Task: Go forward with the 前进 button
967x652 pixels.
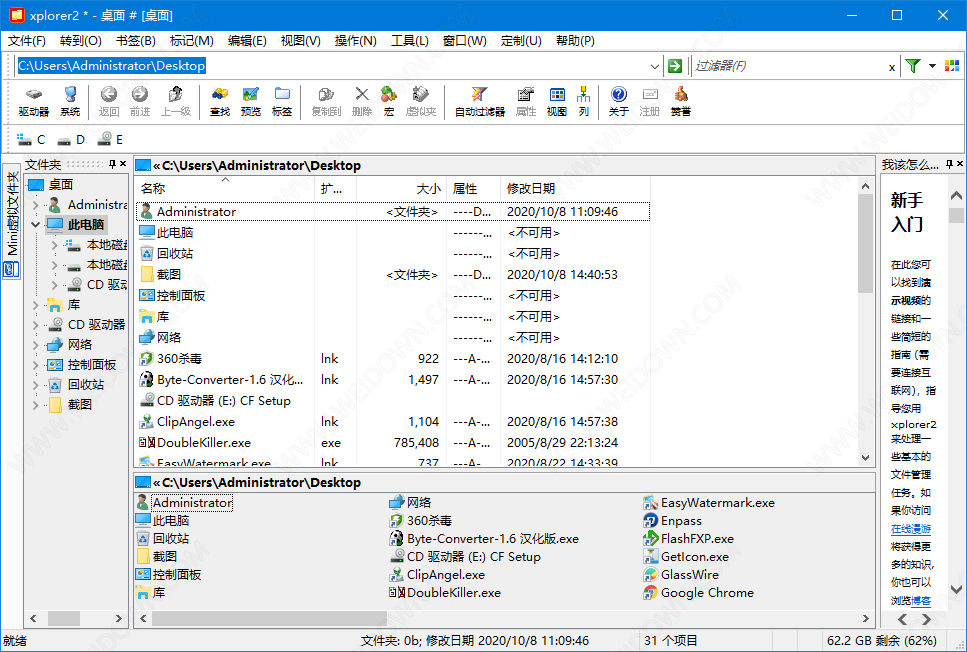Action: point(140,102)
